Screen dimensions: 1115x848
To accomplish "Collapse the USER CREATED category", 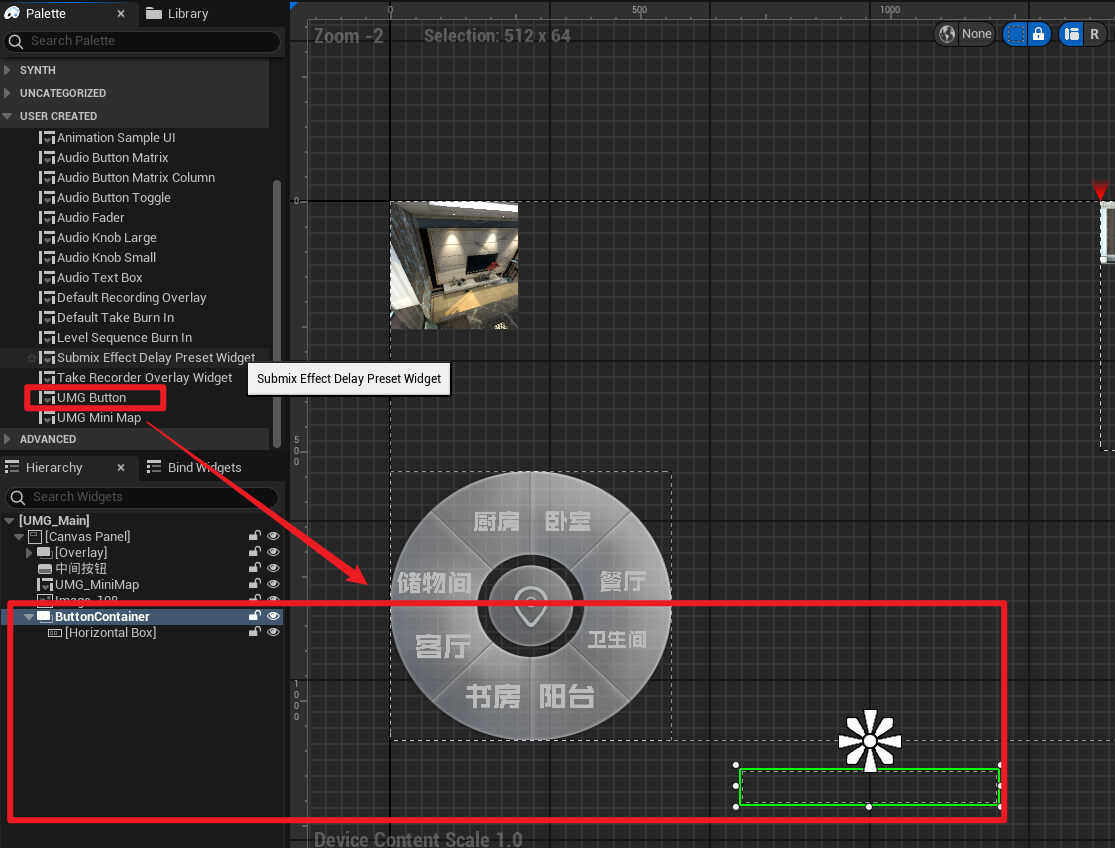I will click(7, 116).
